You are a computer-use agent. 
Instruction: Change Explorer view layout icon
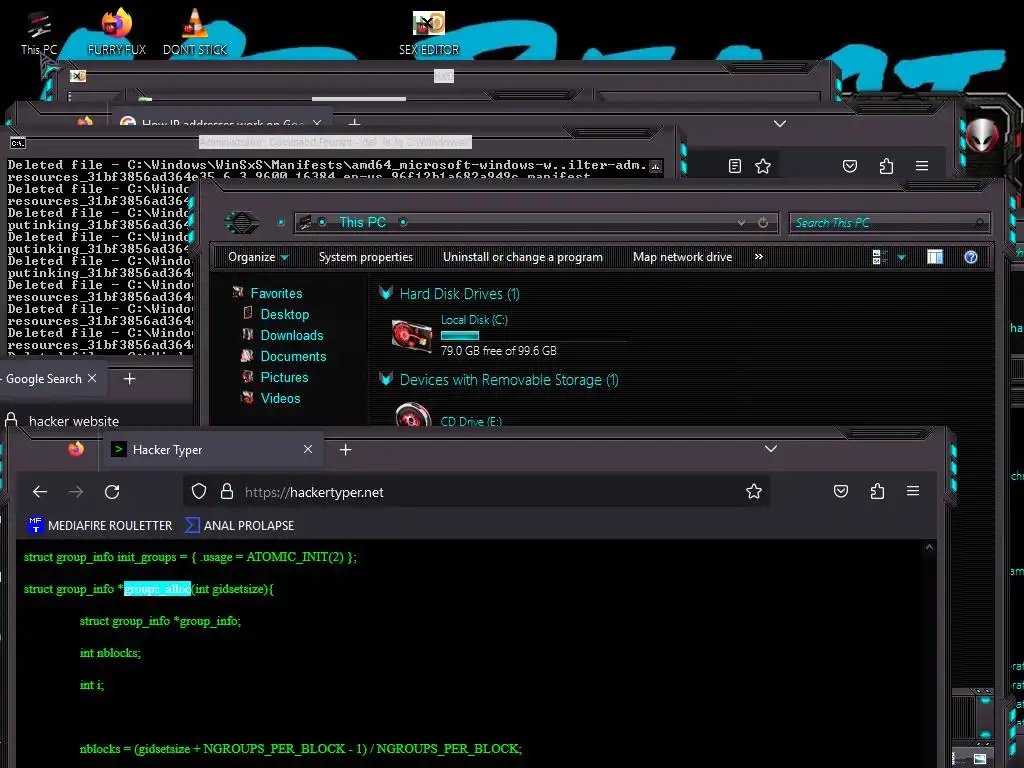point(880,257)
